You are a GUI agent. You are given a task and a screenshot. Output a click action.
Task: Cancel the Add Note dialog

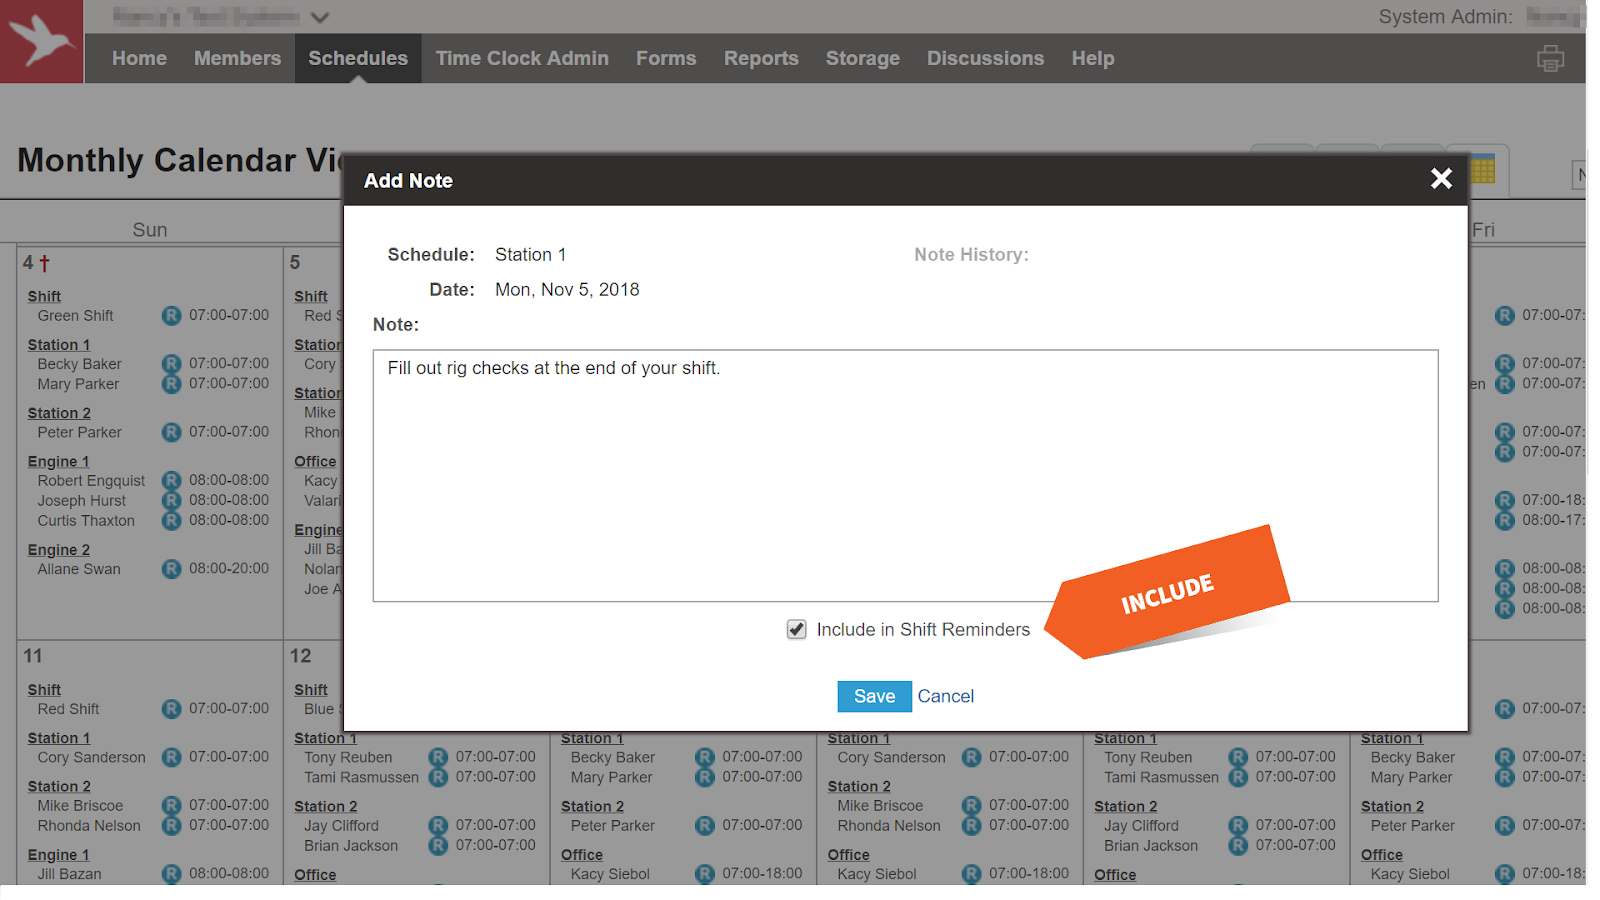click(946, 696)
